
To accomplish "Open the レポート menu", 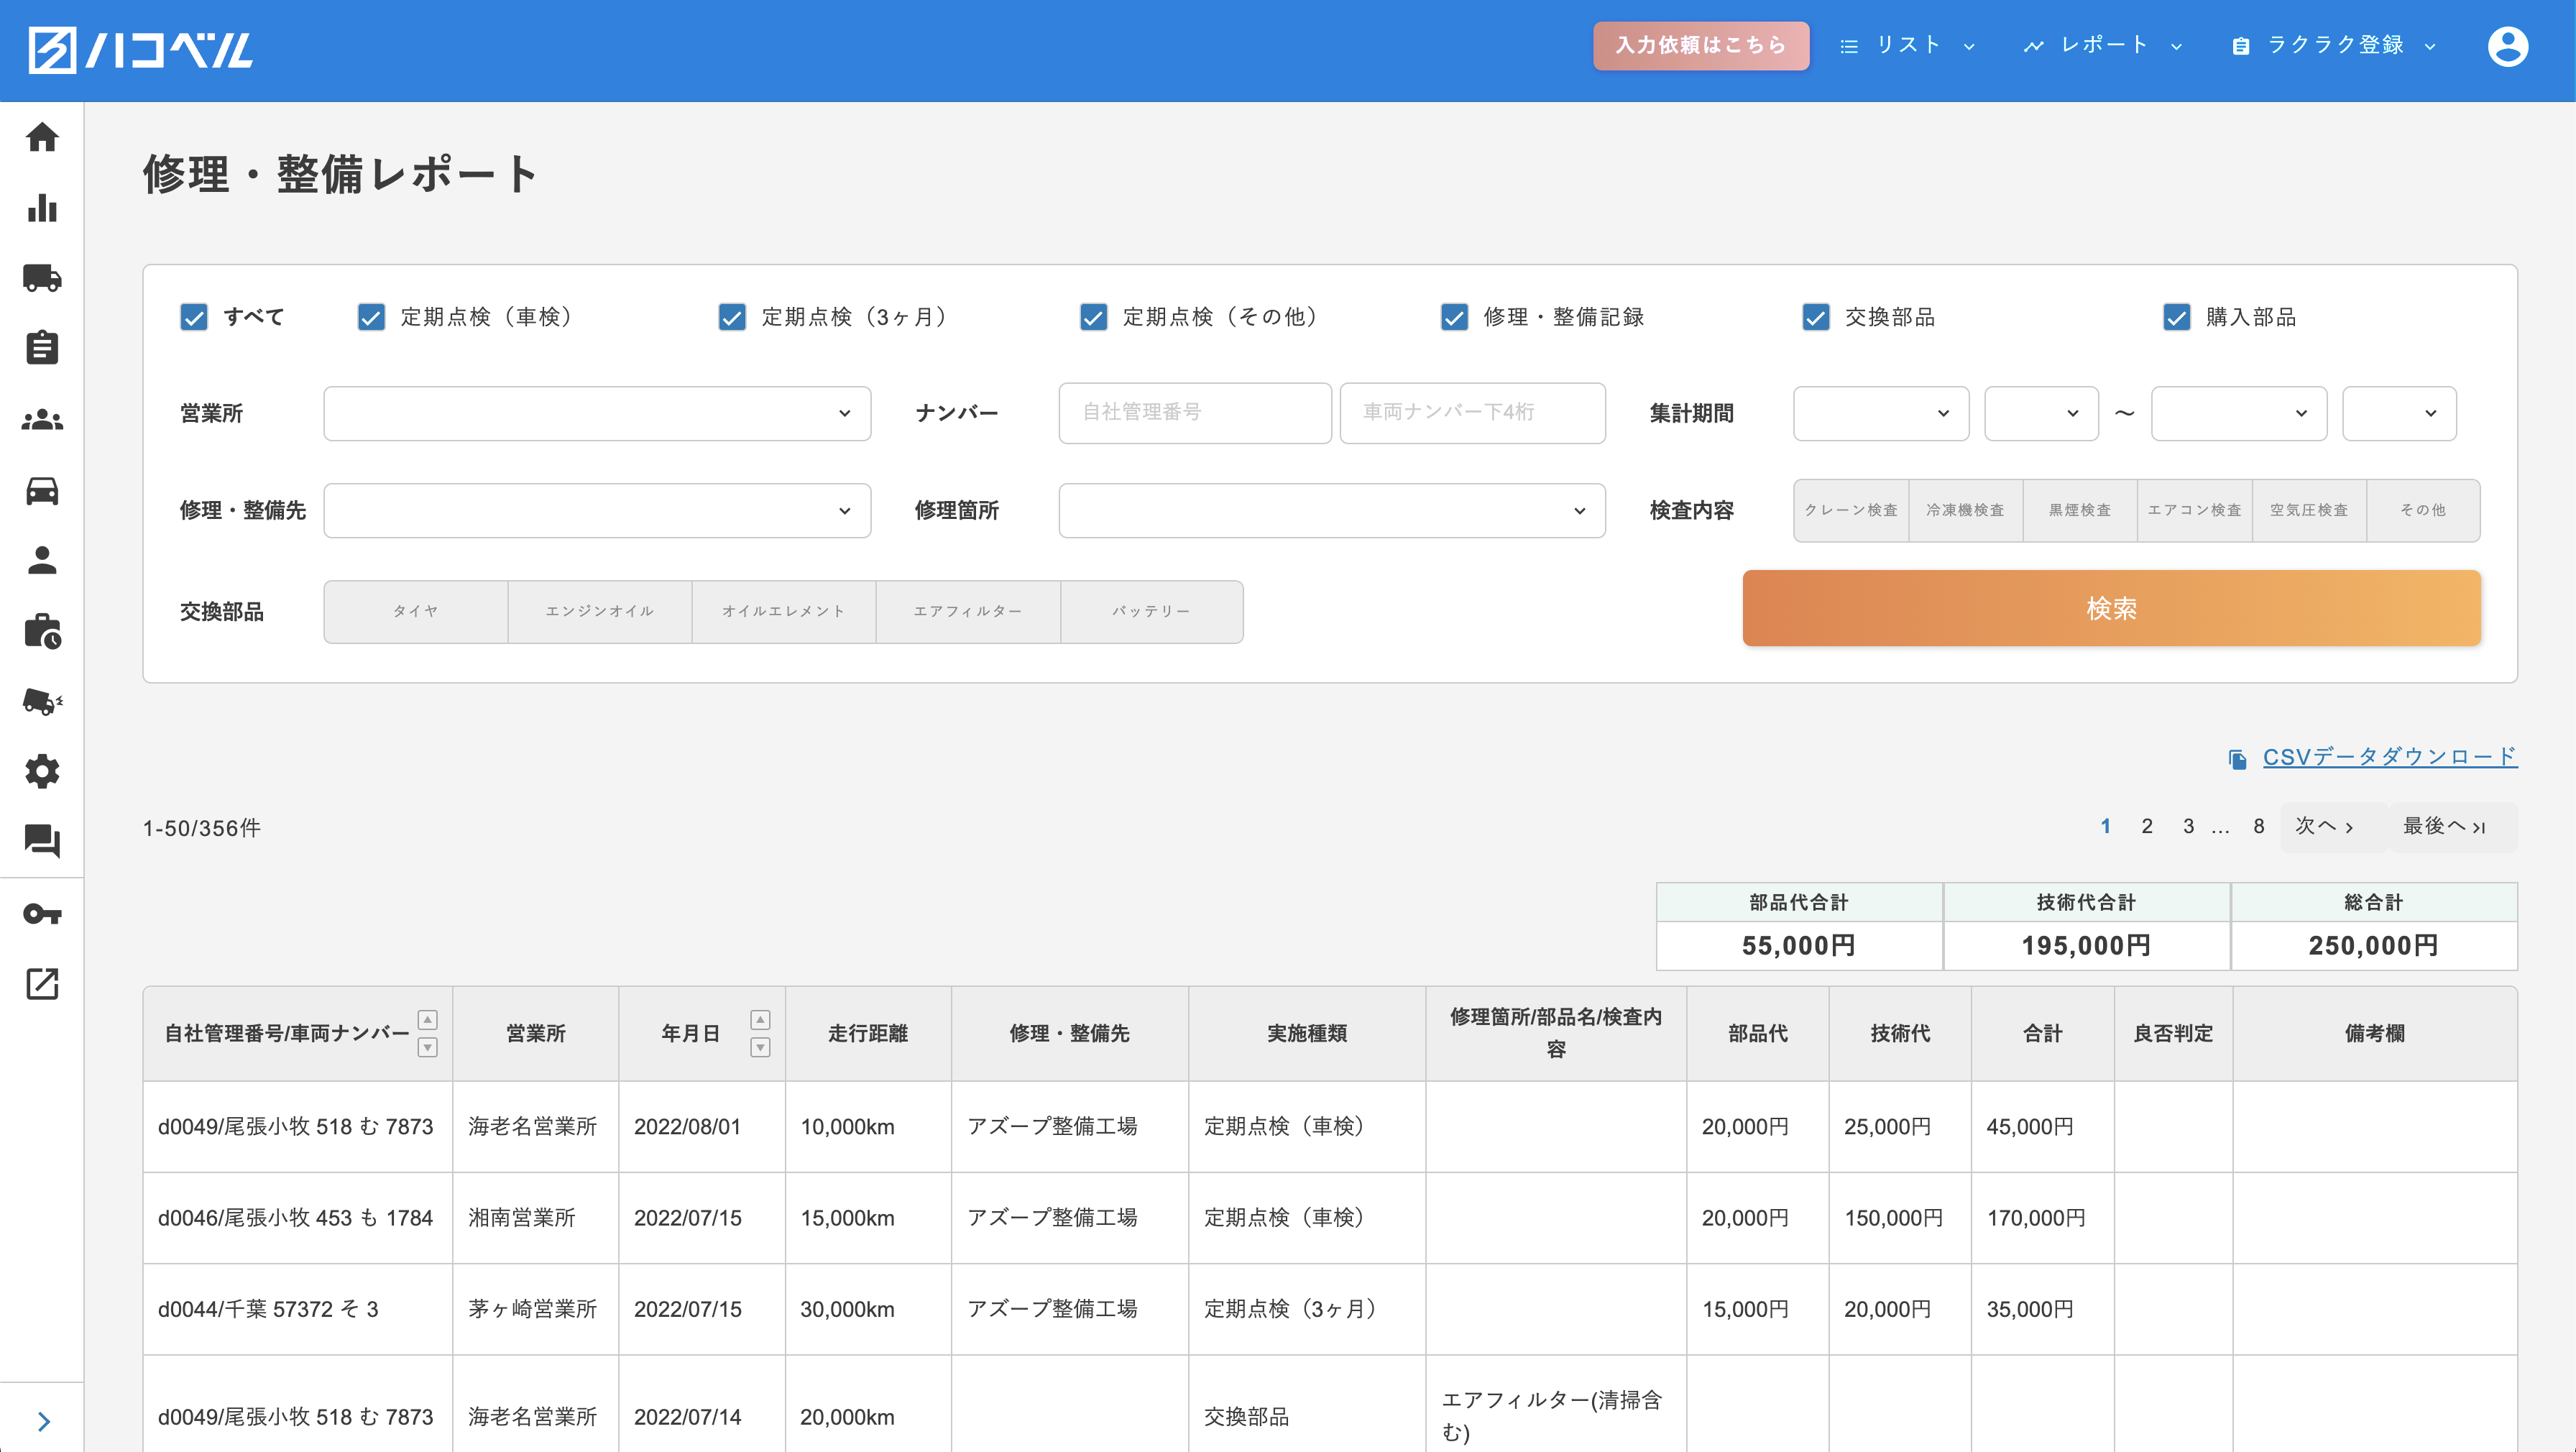I will (x=2102, y=46).
